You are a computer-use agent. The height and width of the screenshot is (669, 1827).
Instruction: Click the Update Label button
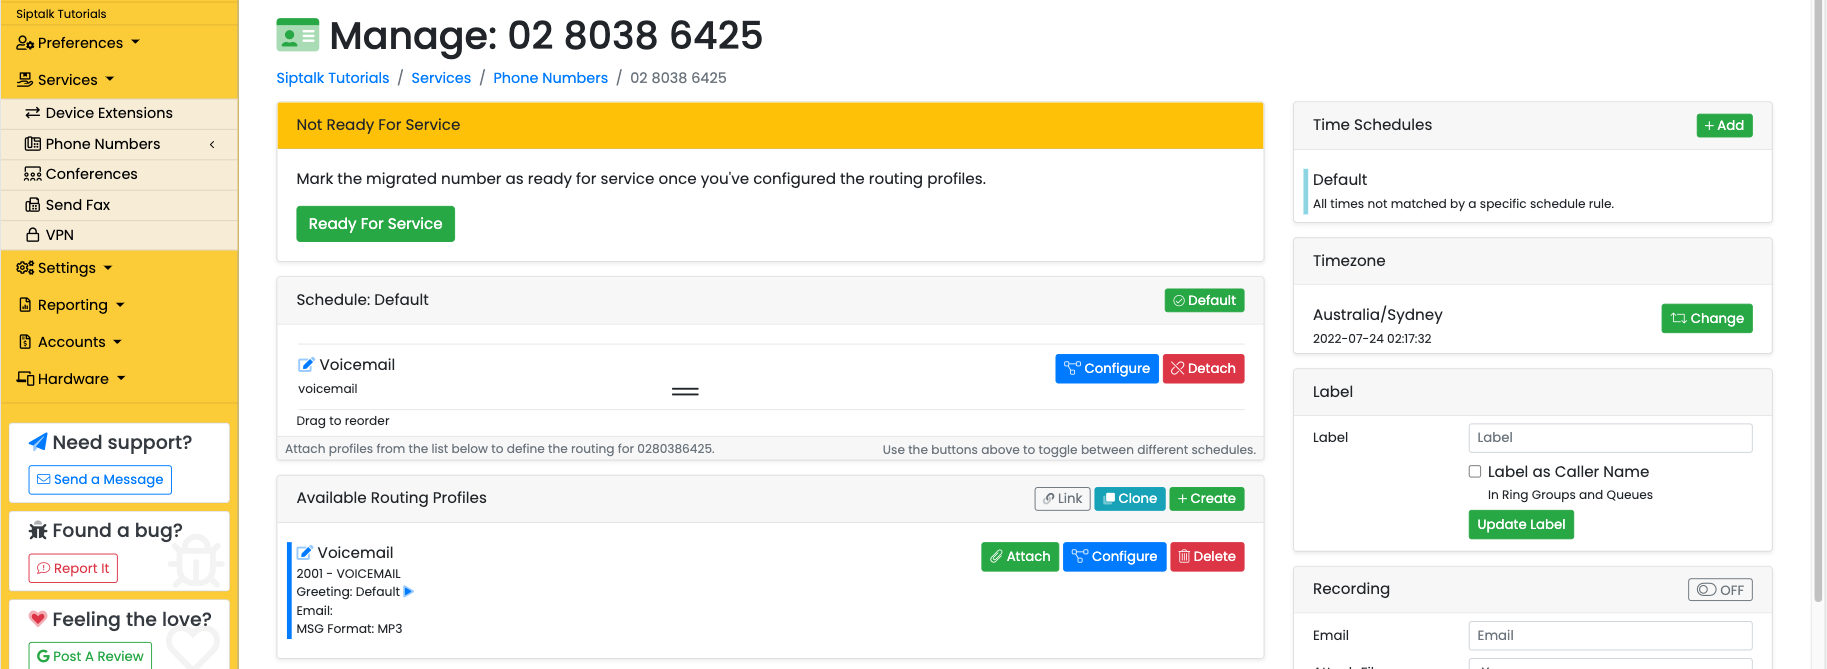point(1521,525)
